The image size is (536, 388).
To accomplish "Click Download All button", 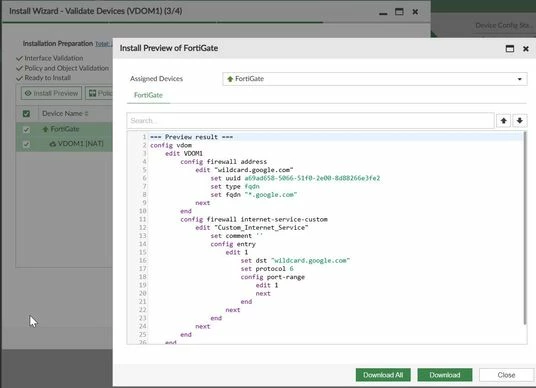I will 383,375.
